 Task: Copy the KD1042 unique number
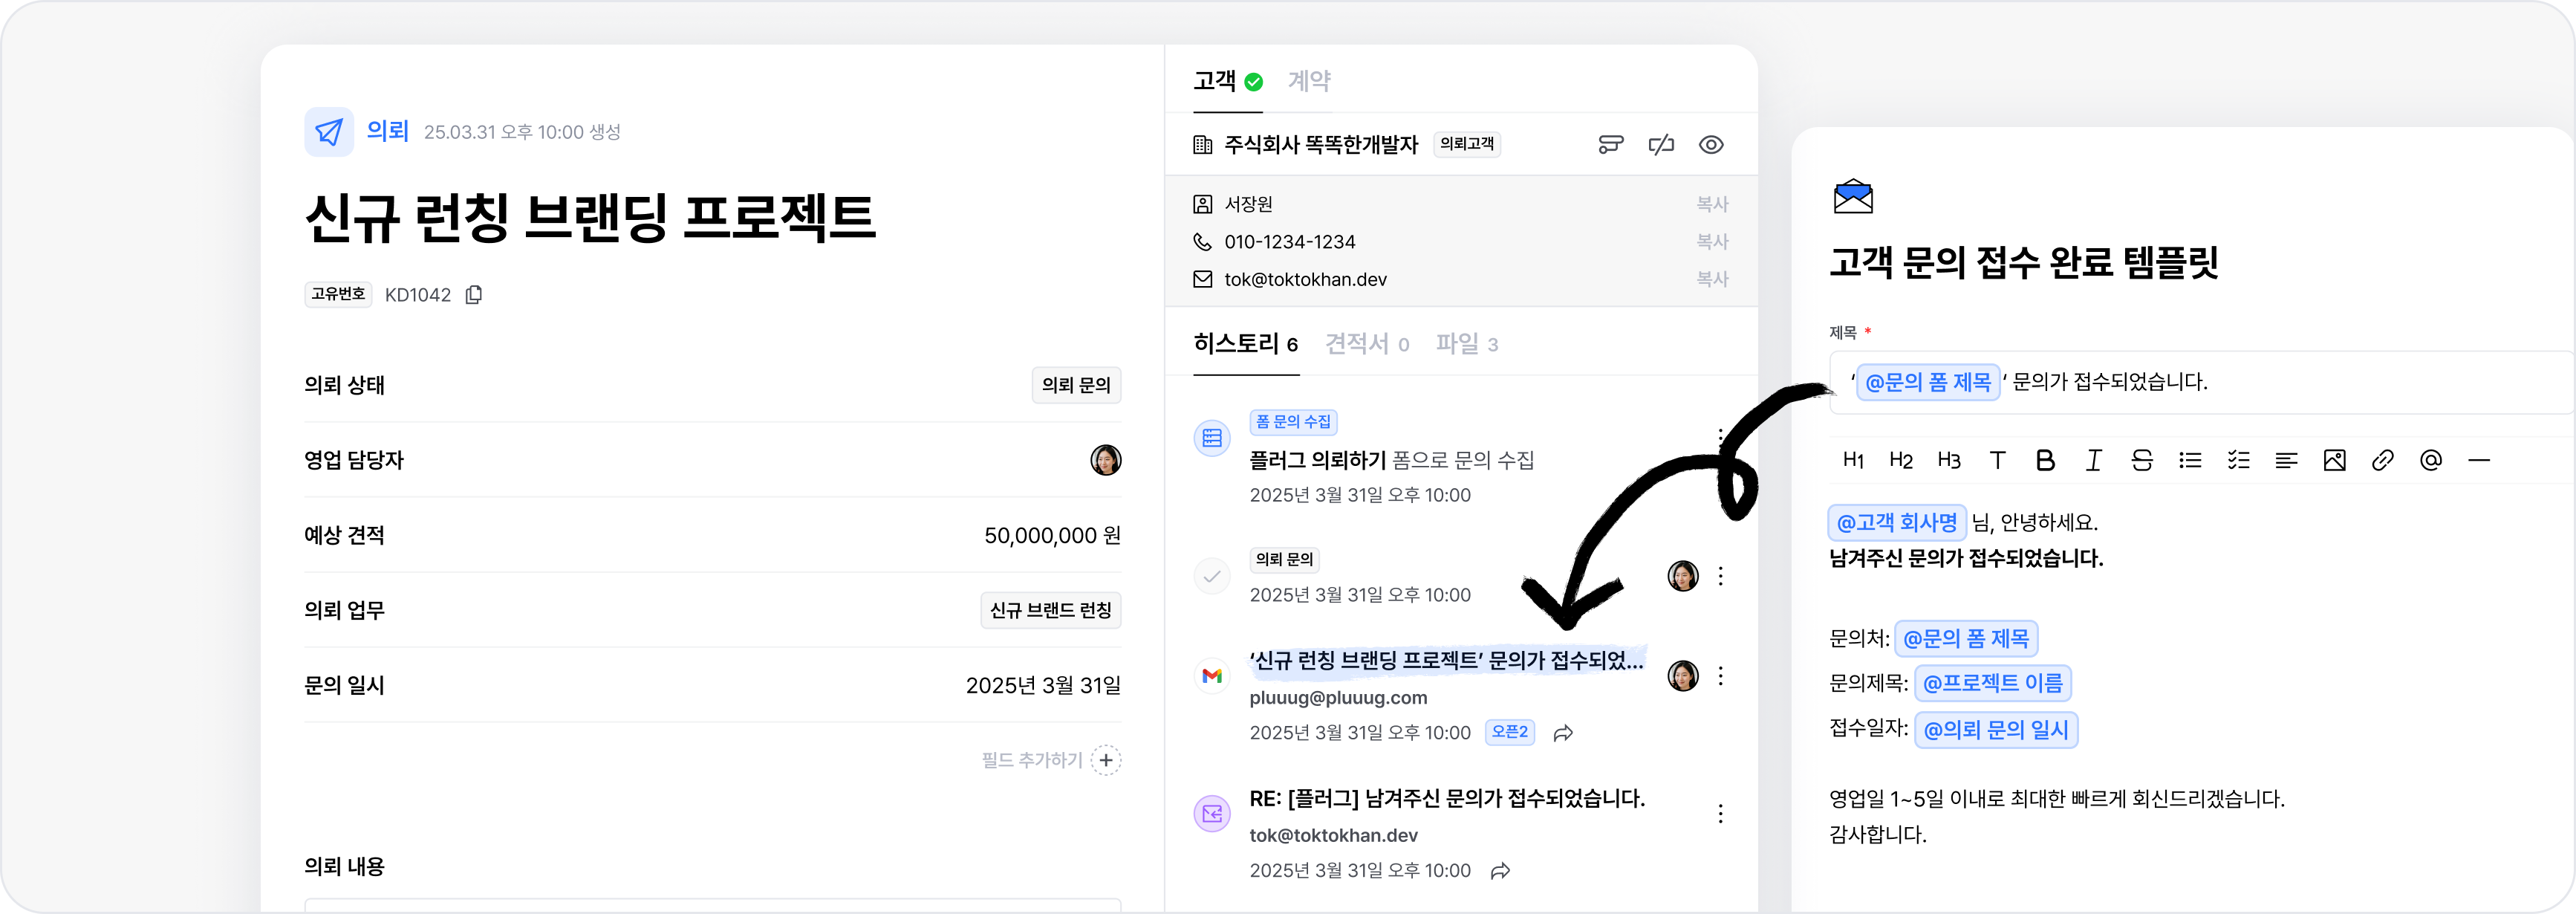point(474,295)
